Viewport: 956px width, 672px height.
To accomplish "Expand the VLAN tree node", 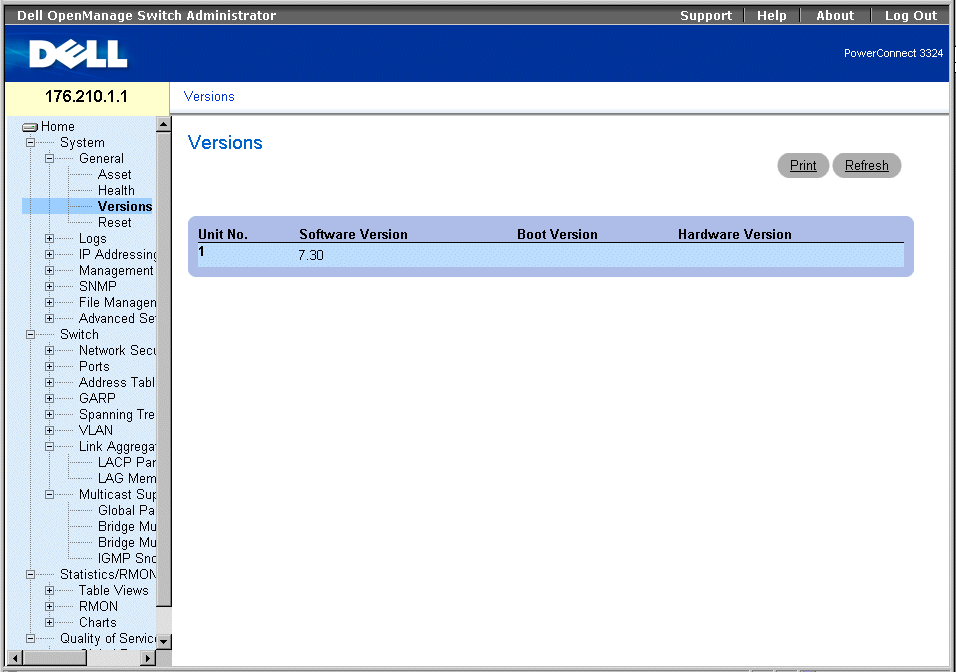I will click(49, 431).
